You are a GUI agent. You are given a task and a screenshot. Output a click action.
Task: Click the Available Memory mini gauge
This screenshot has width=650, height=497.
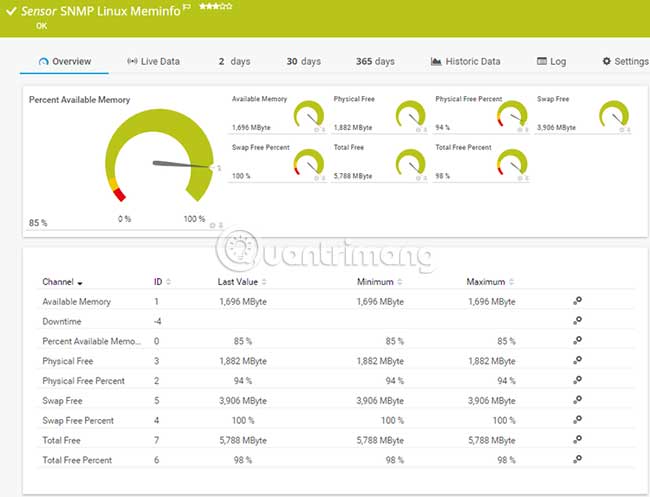tap(309, 114)
